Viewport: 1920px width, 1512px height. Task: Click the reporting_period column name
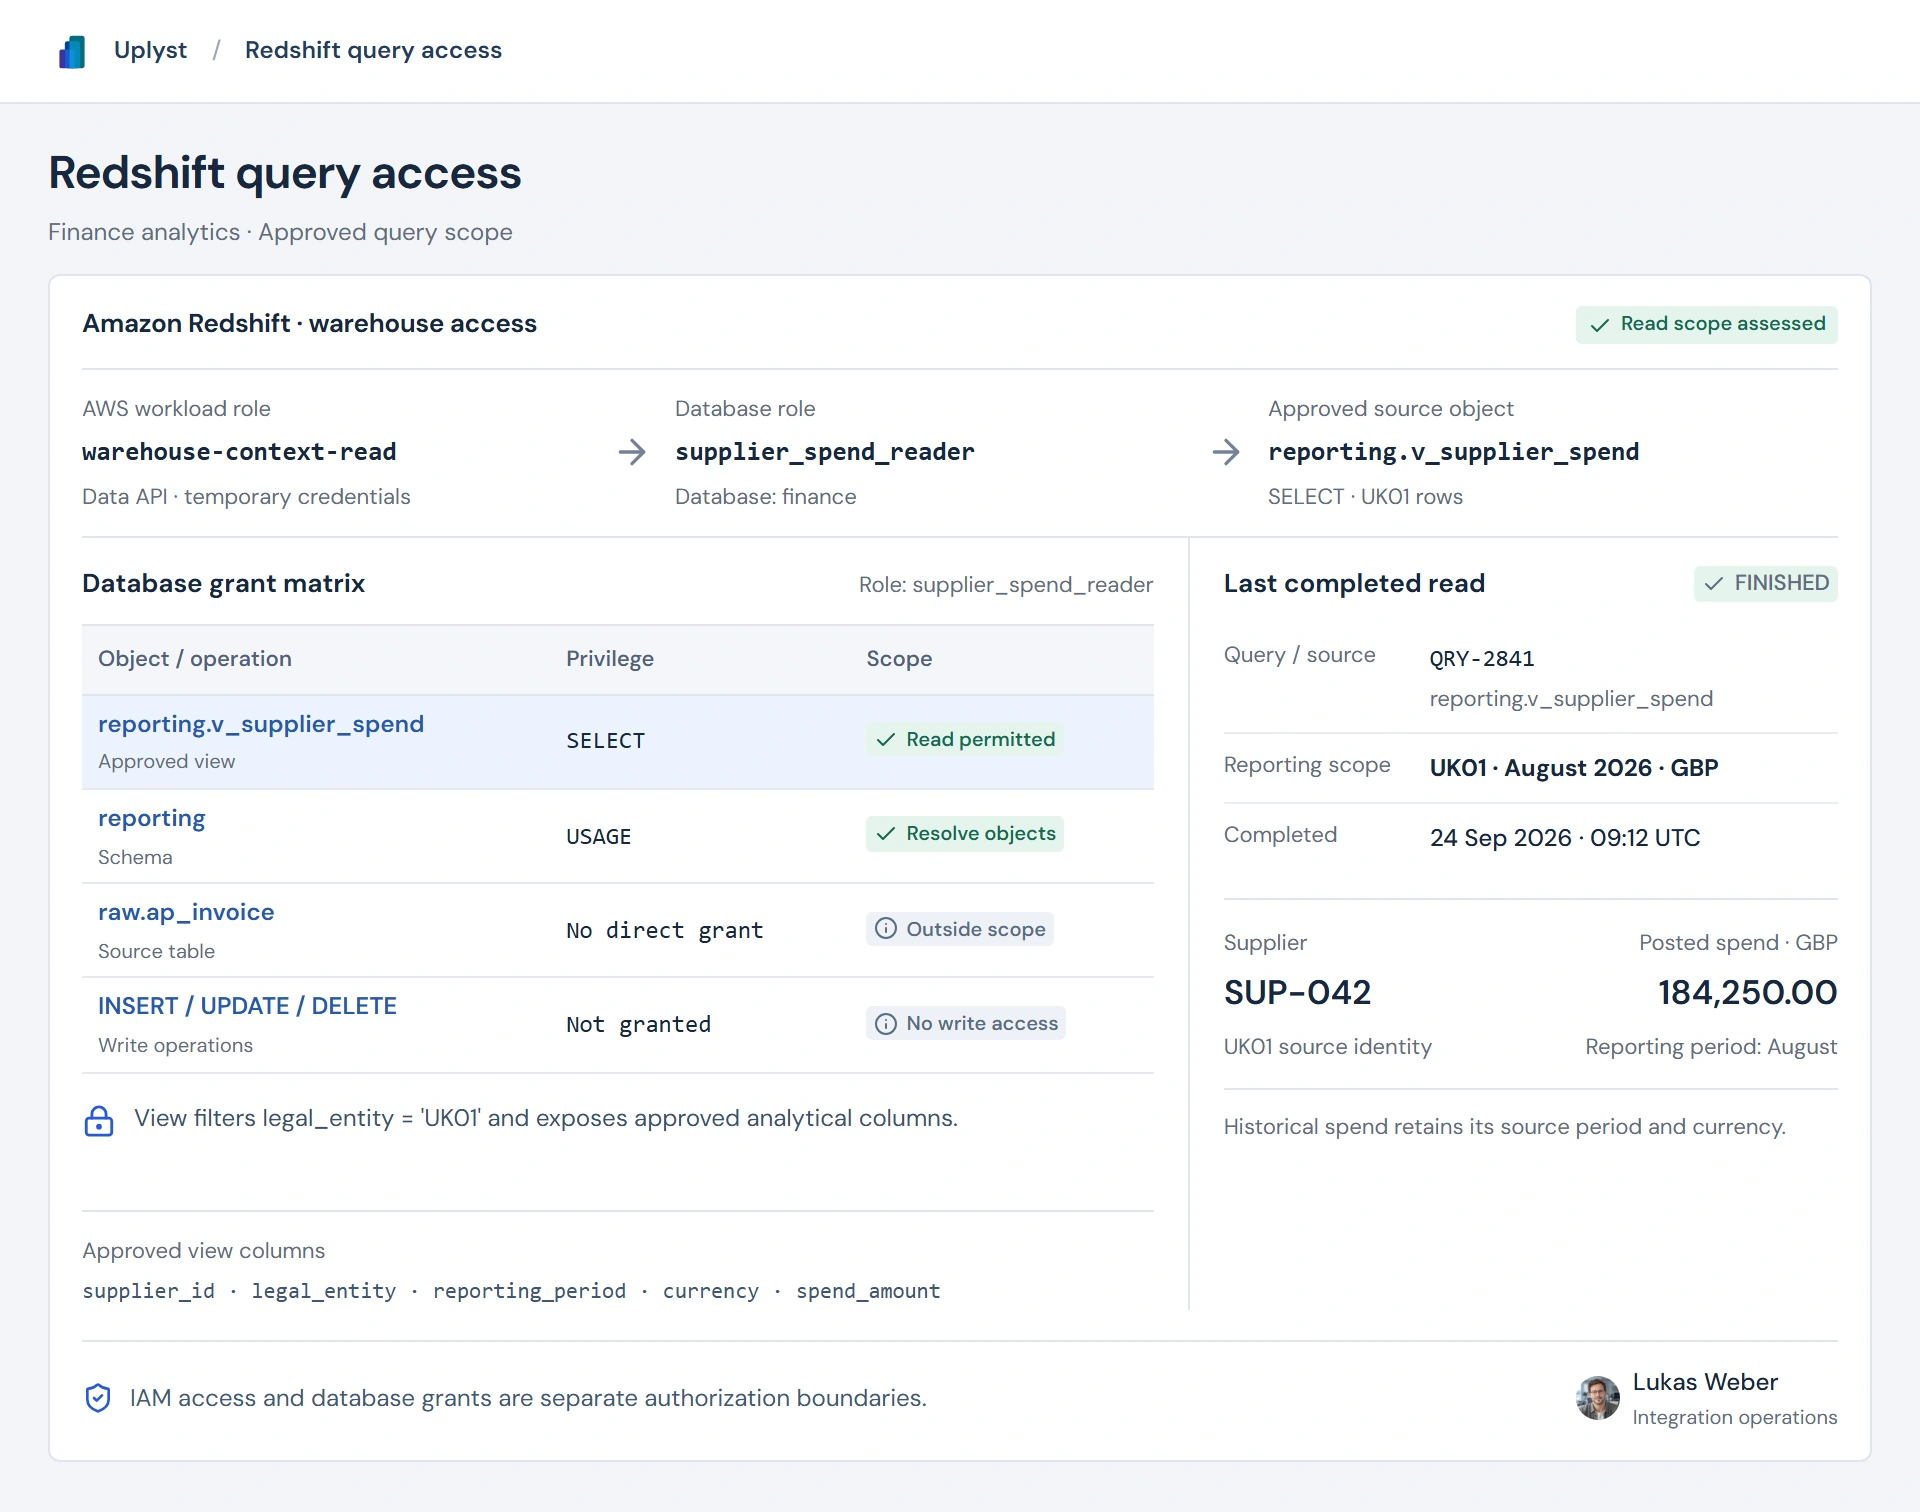click(529, 1291)
